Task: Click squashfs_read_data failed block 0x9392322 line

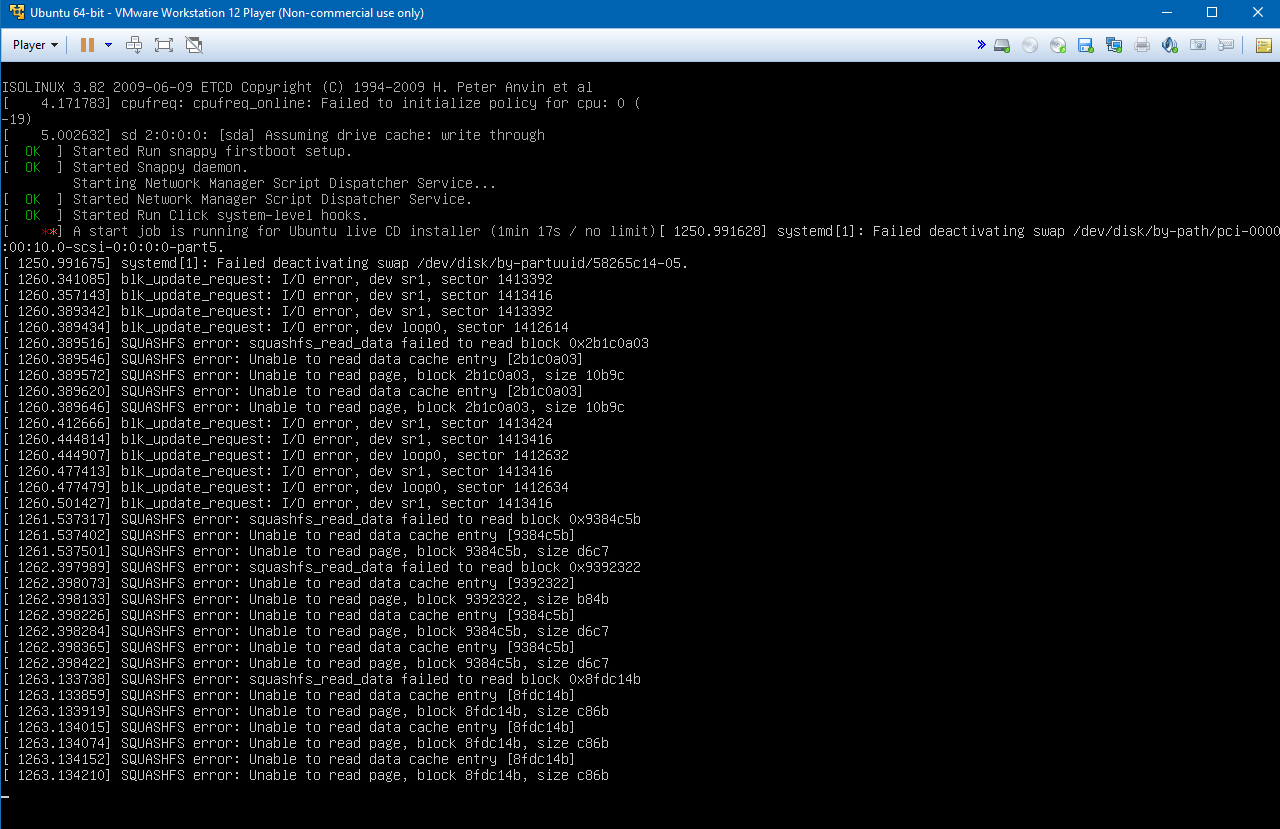Action: pos(321,567)
